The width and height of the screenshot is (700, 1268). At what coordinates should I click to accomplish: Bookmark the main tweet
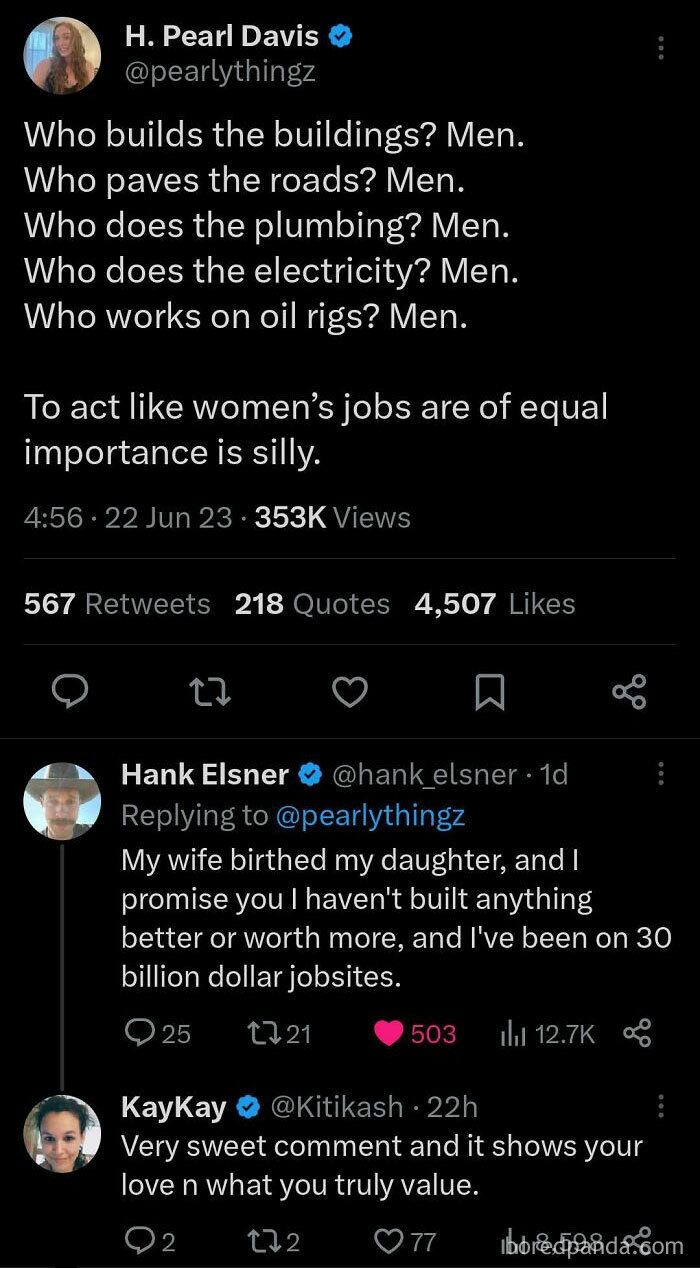point(489,692)
